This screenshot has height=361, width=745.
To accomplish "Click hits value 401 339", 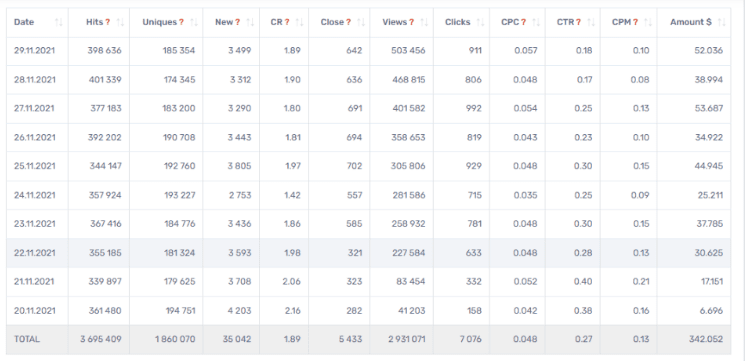I will pos(105,80).
